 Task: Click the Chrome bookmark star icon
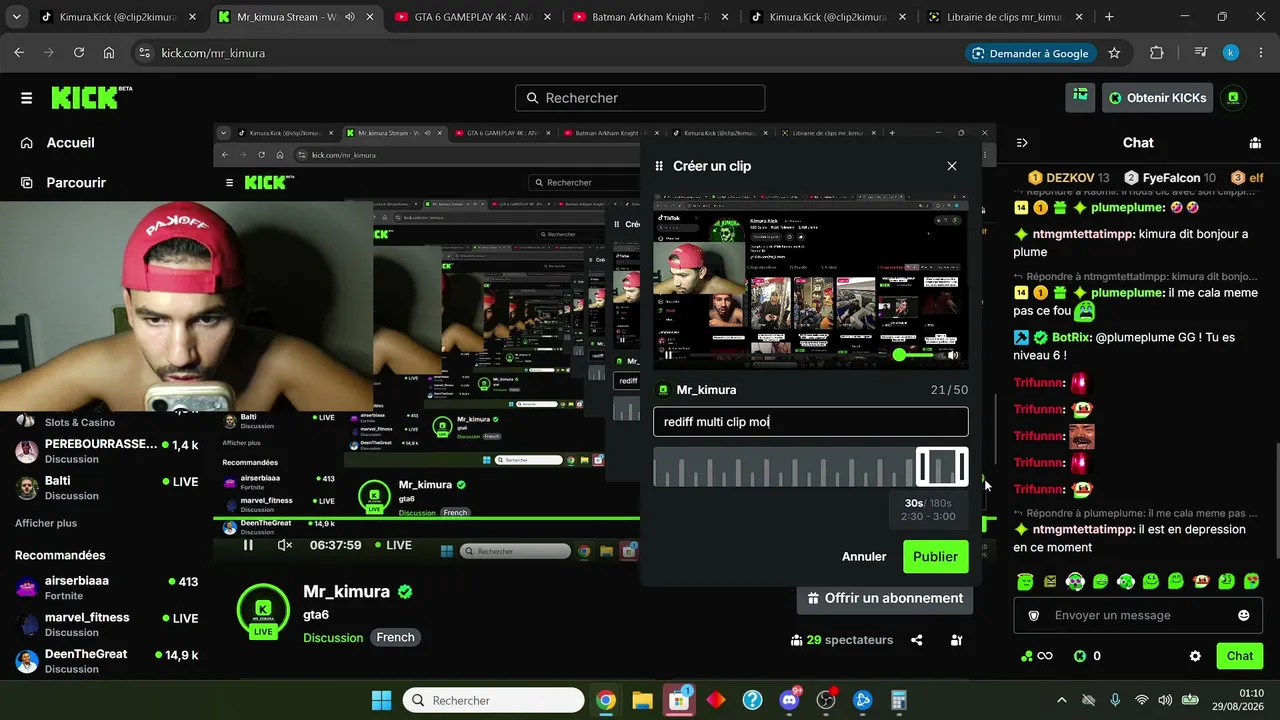[x=1114, y=53]
